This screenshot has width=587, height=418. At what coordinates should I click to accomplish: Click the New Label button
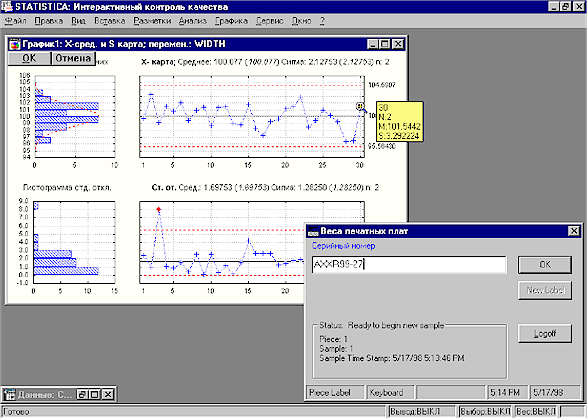click(x=545, y=290)
